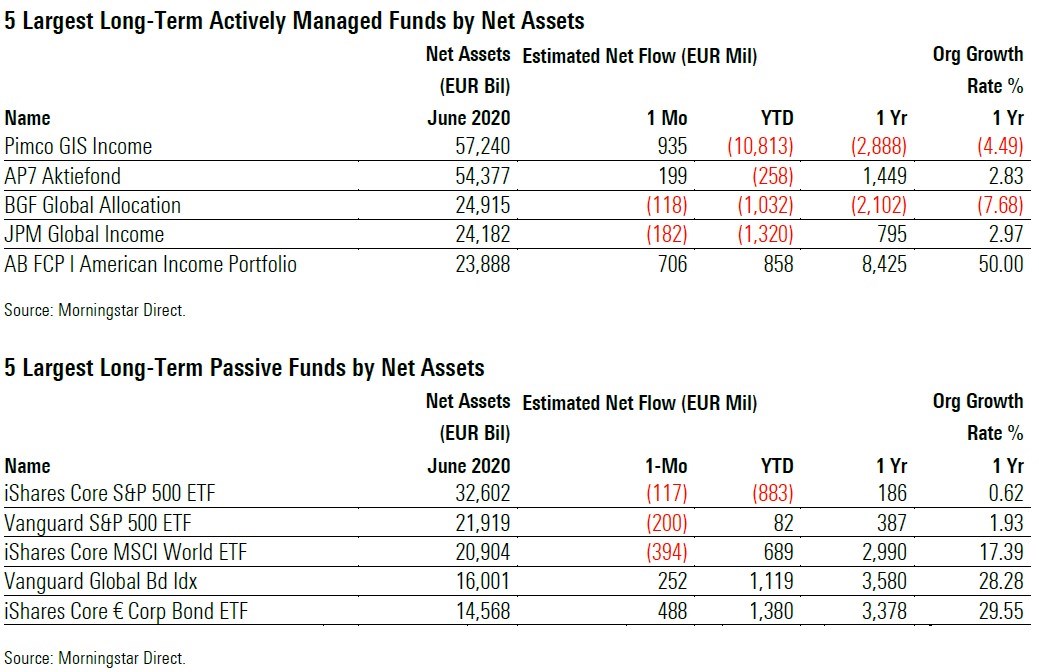Screen dimensions: 1039x672
Task: Click the 1-Mo column header in passive table
Action: click(663, 466)
